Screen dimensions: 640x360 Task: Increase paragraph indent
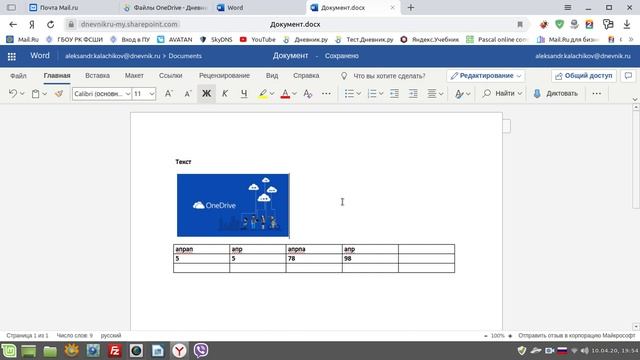coord(413,93)
